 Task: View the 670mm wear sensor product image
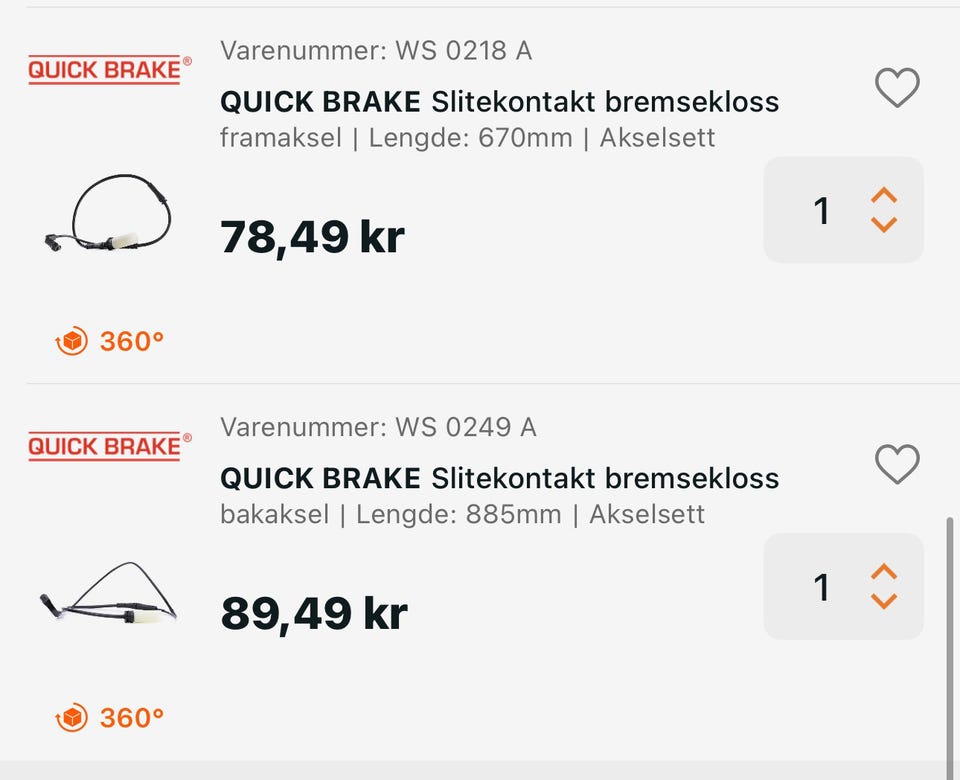(108, 213)
